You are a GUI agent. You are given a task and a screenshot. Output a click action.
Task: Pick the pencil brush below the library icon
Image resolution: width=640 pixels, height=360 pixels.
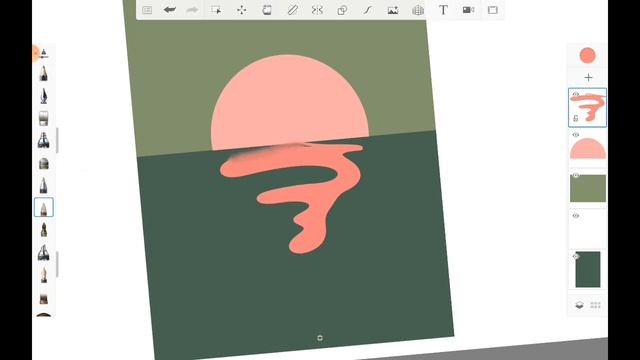click(44, 74)
